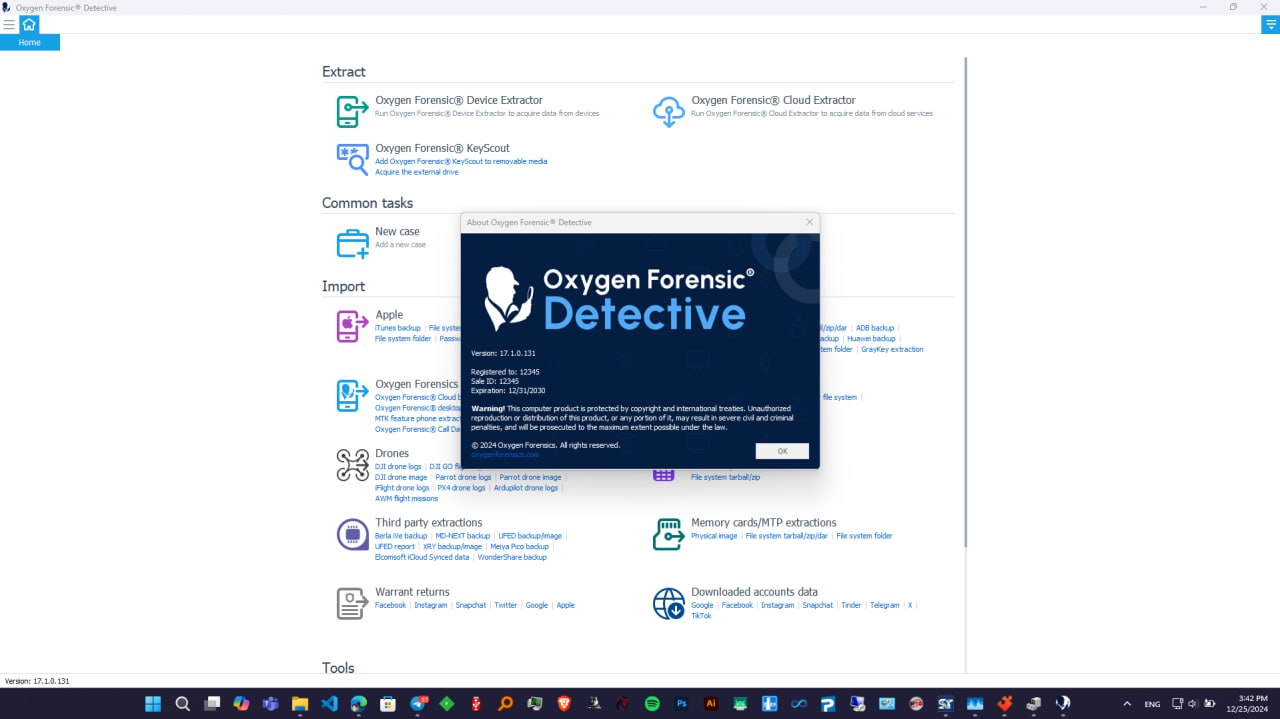The image size is (1280, 719).
Task: Click Facebook under Warrant returns
Action: coord(391,605)
